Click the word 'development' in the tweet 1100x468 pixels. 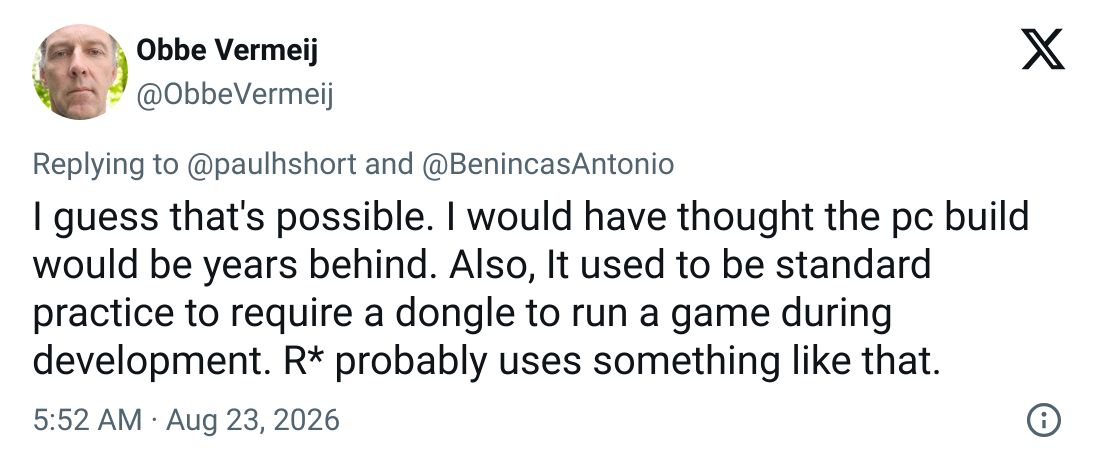[x=154, y=362]
